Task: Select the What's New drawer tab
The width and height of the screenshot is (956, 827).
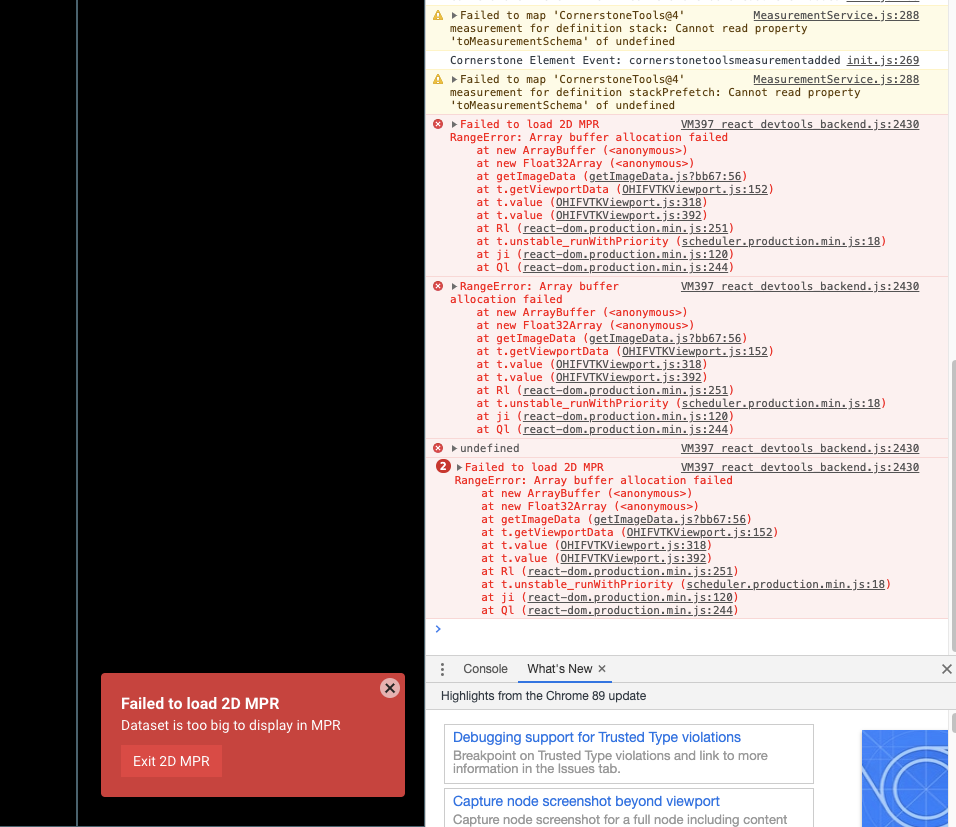Action: tap(559, 669)
